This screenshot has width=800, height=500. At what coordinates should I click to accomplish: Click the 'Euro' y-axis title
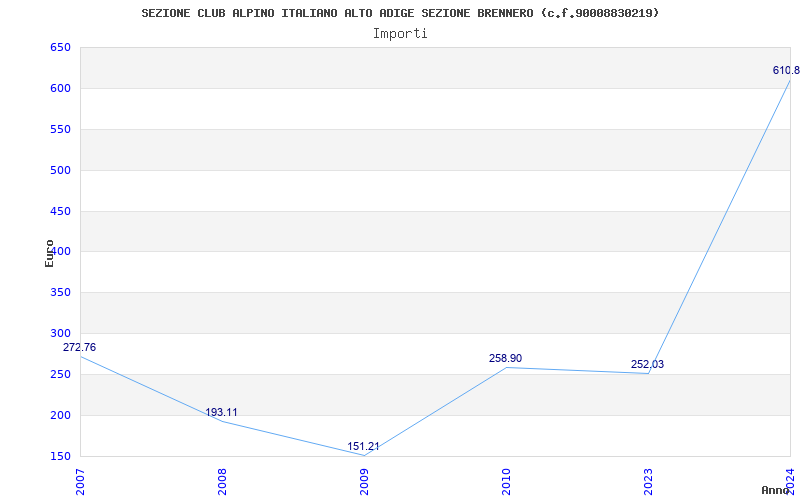coord(49,253)
